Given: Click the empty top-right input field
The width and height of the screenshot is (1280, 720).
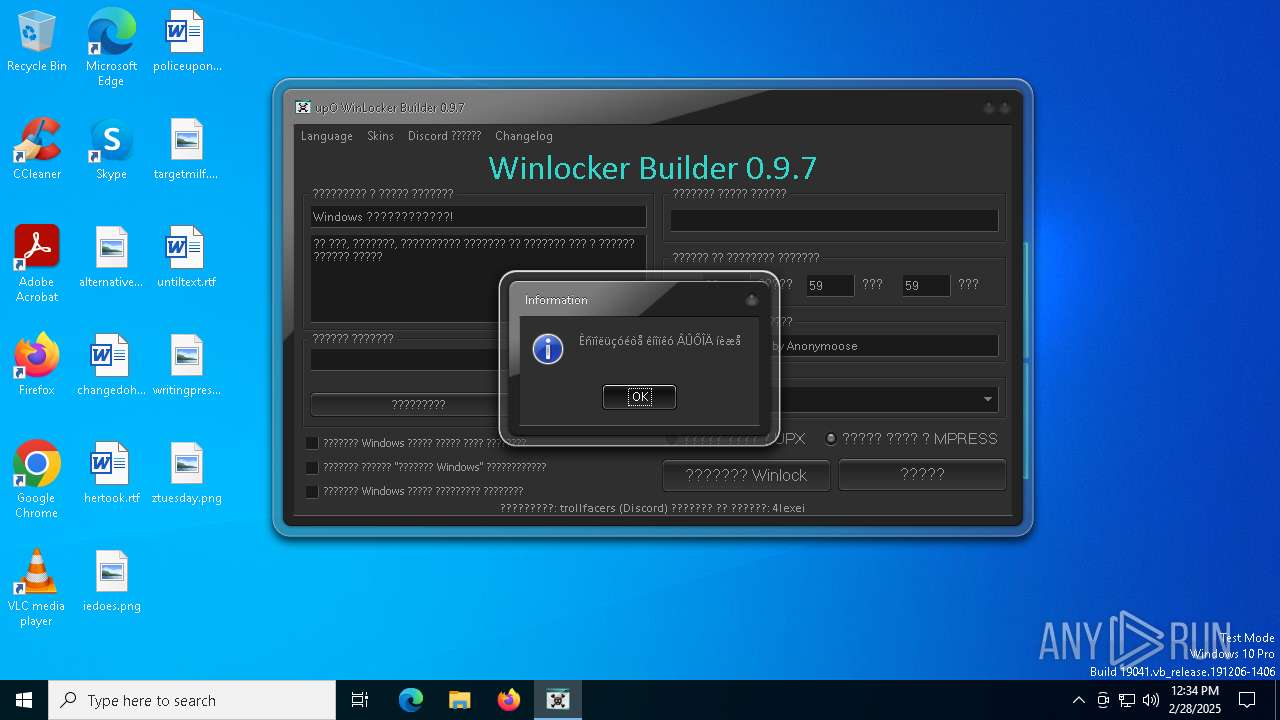Looking at the screenshot, I should (834, 220).
